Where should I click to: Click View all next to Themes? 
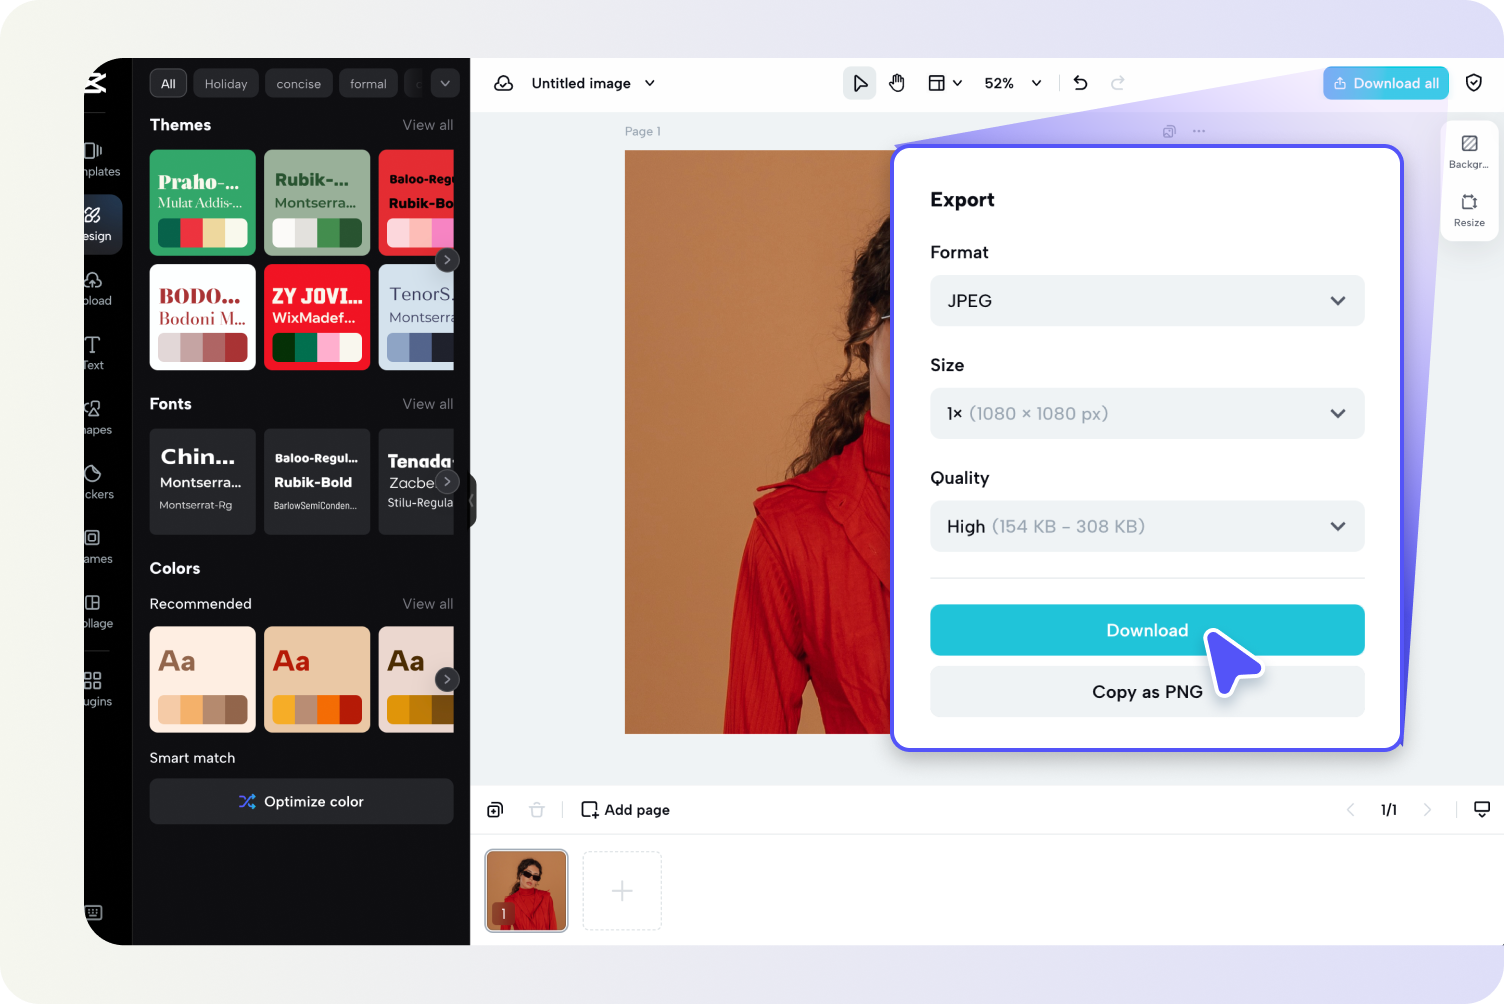[428, 125]
